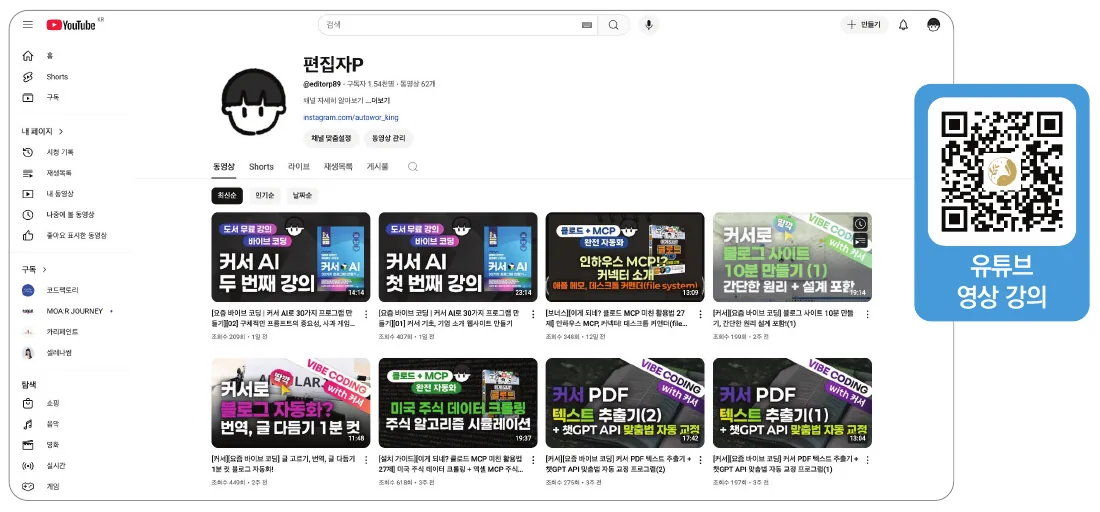Click the 편집자P channel avatar
The height and width of the screenshot is (512, 1100).
click(254, 102)
